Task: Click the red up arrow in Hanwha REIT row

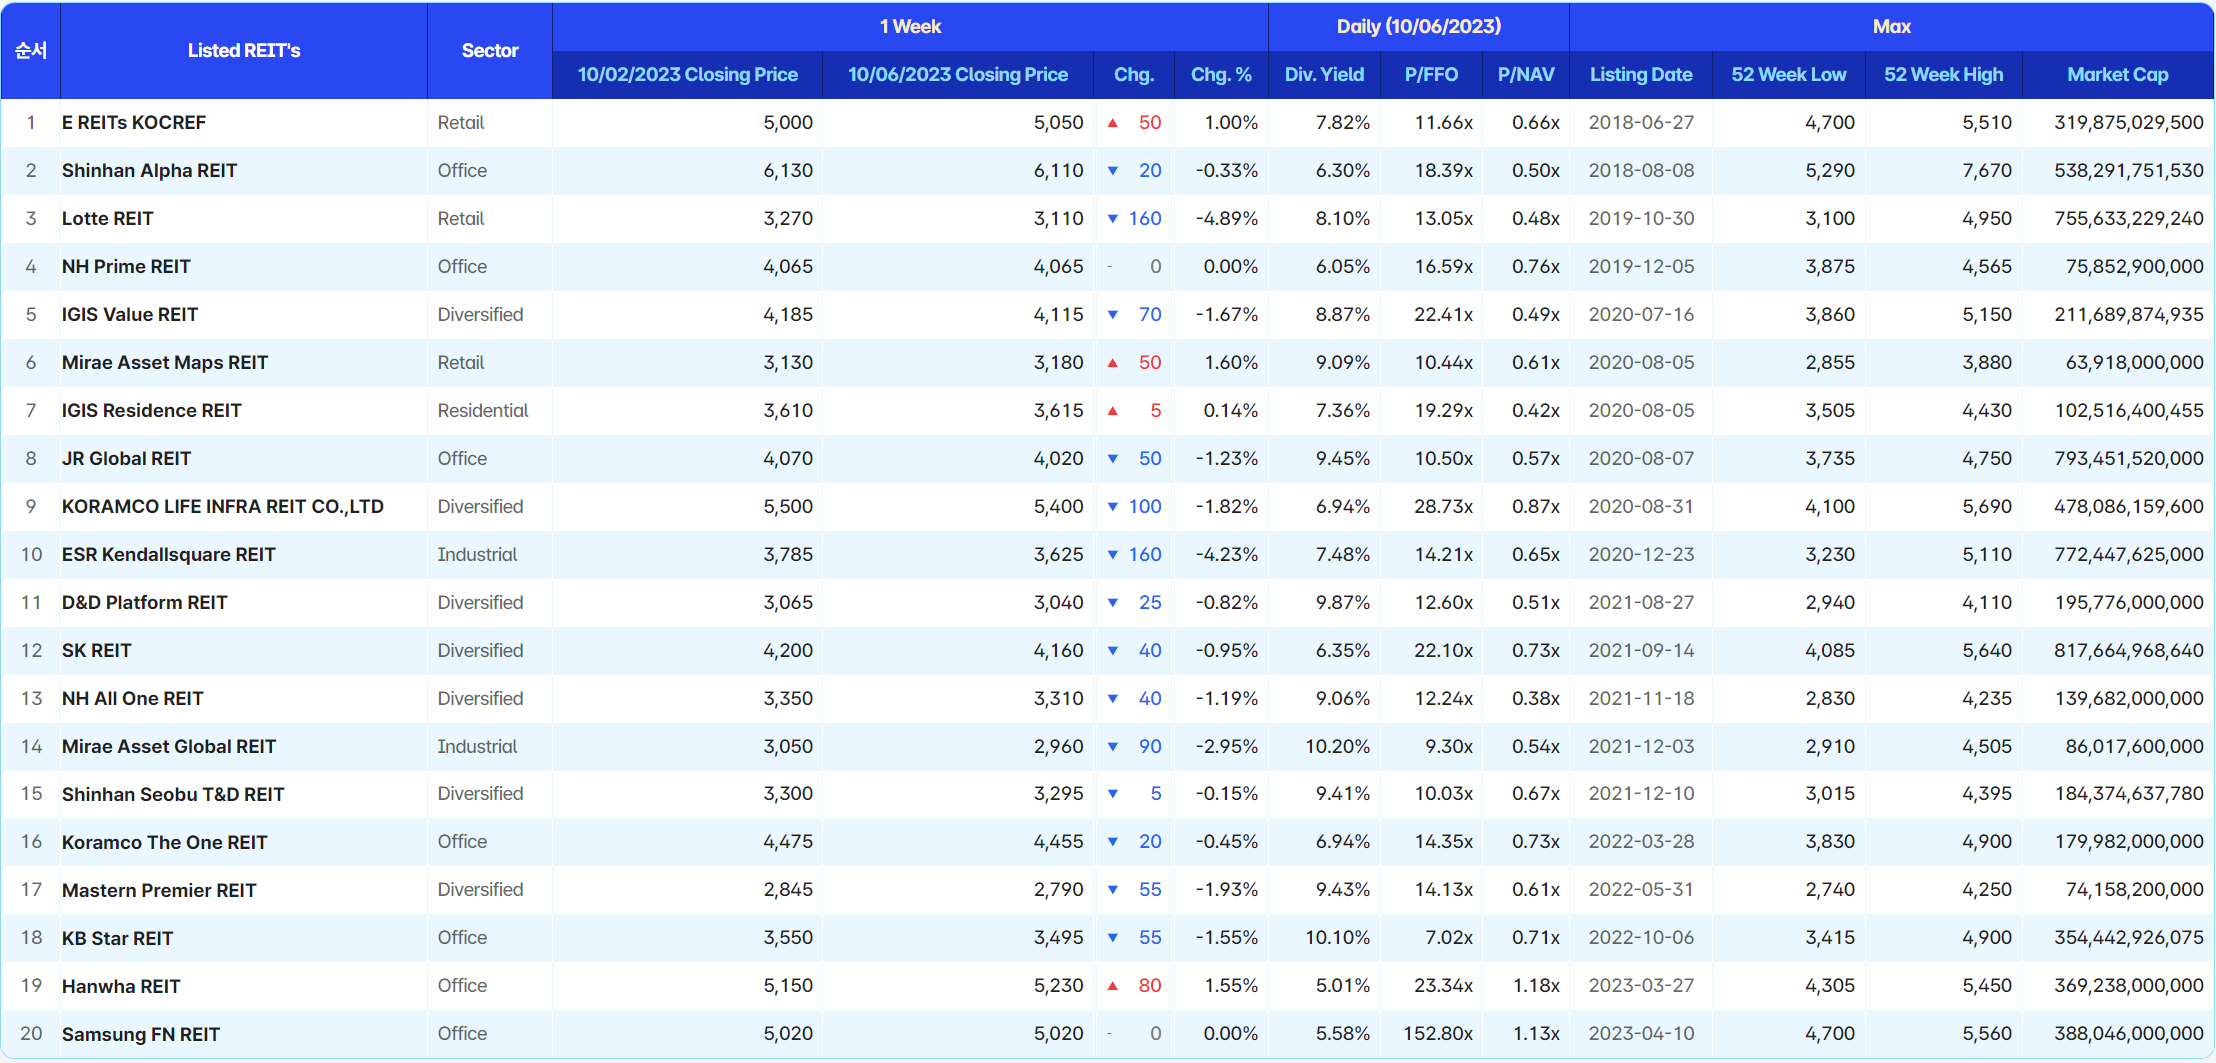Action: pos(1112,986)
